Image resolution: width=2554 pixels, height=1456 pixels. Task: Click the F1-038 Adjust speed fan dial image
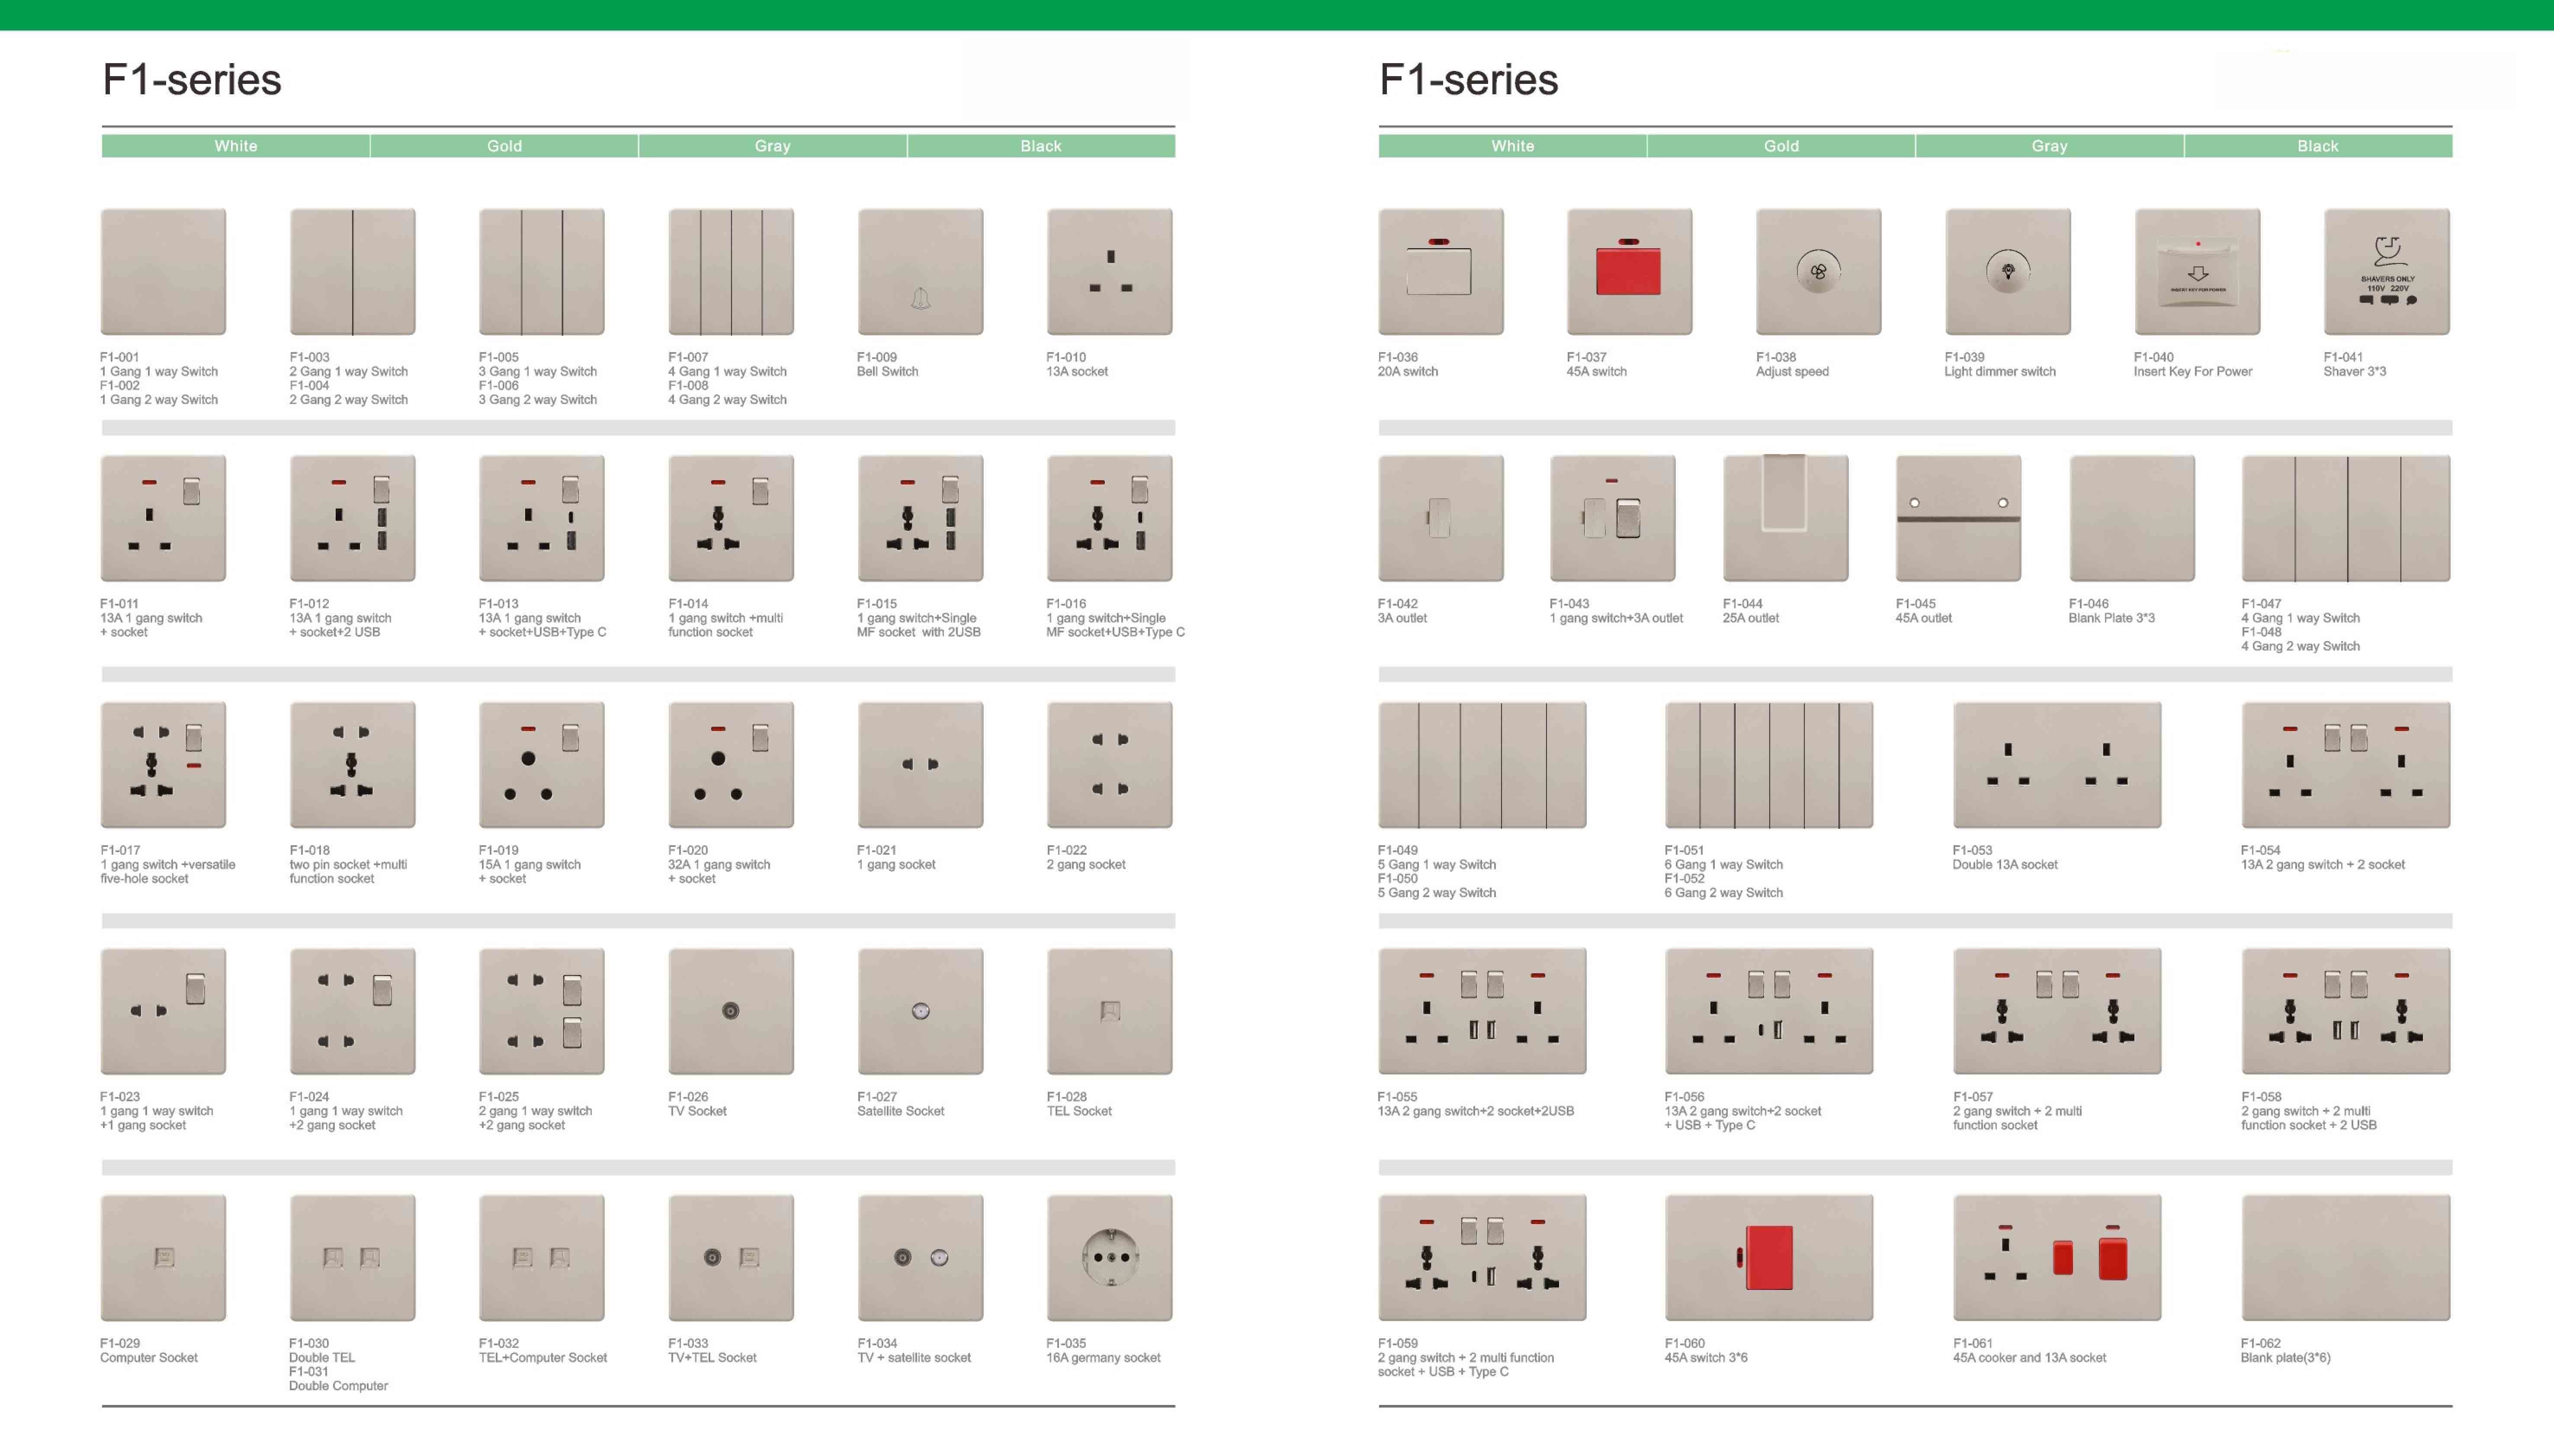tap(1818, 271)
